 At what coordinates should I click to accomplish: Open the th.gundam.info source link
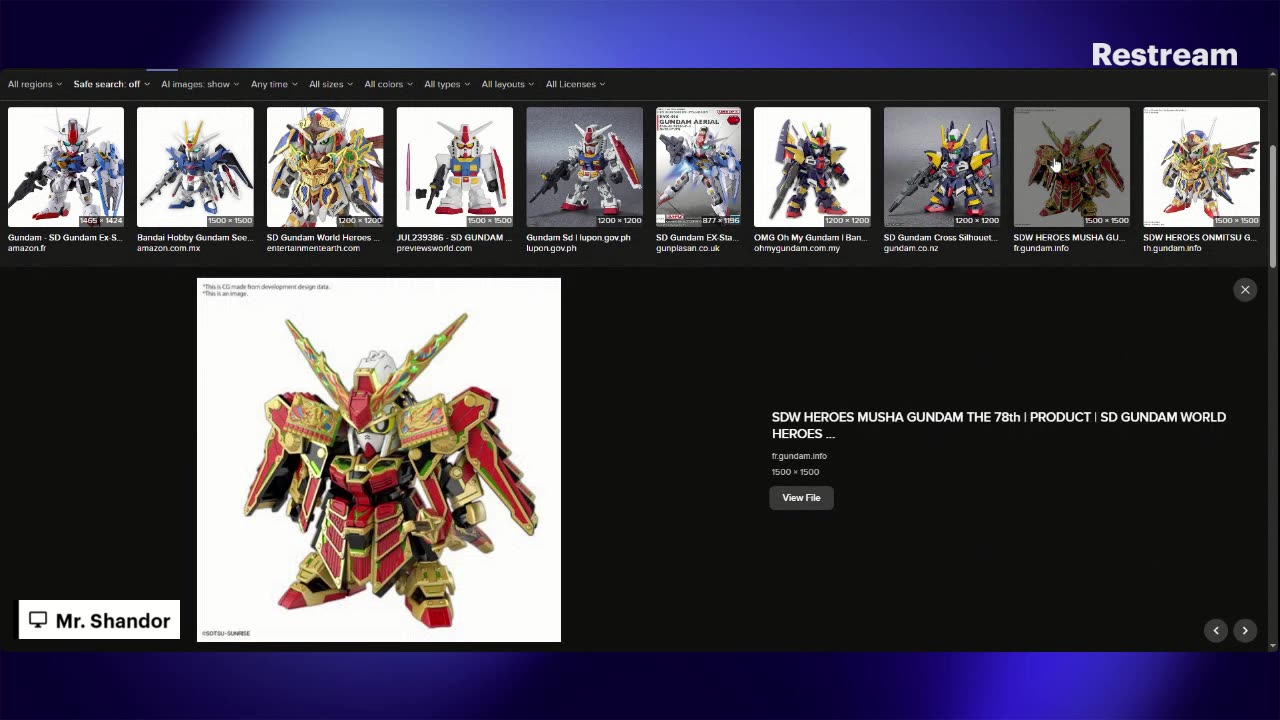1172,248
